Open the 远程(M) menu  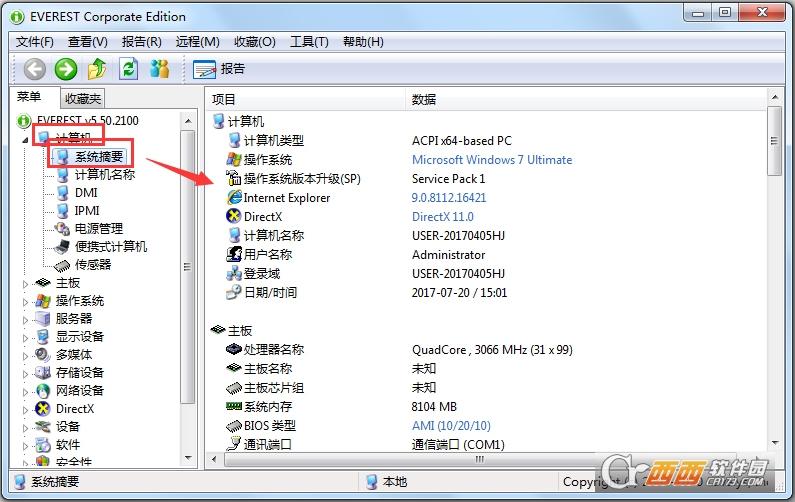click(x=197, y=42)
